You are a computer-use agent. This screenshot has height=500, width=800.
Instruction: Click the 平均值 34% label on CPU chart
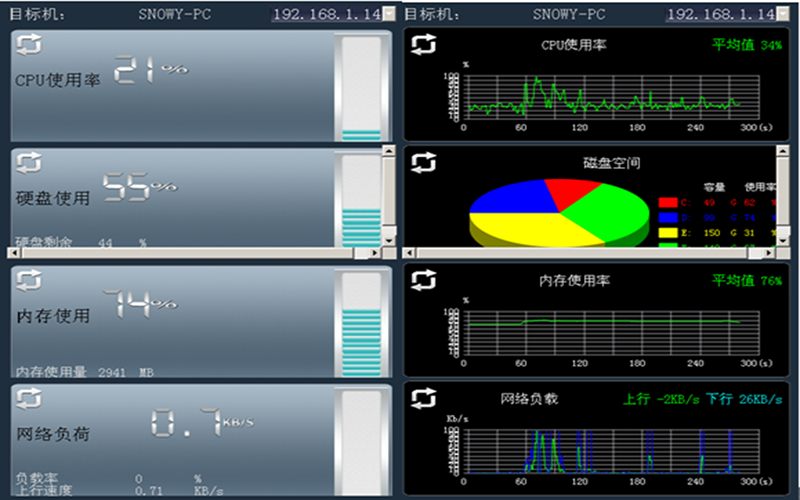tap(747, 45)
